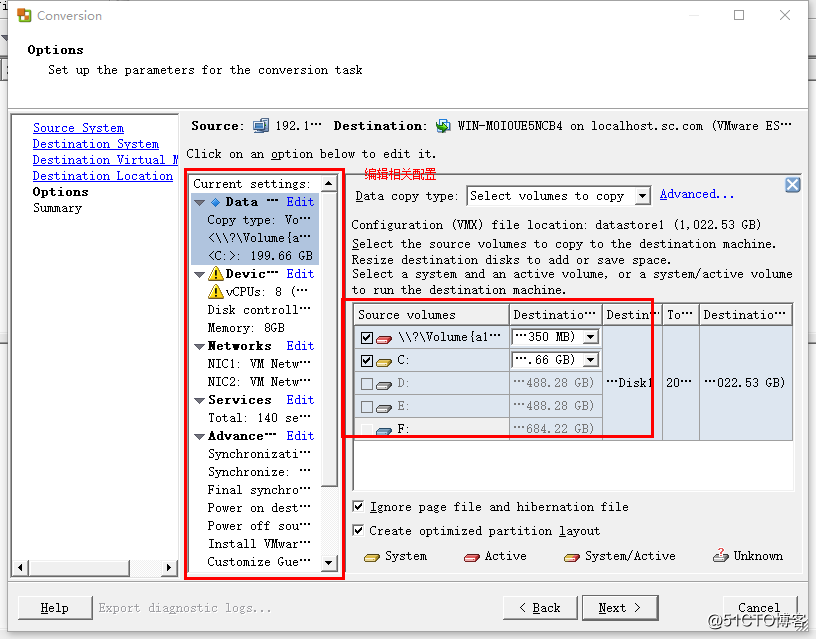816x639 pixels.
Task: Edit the Devices settings
Action: pos(300,274)
